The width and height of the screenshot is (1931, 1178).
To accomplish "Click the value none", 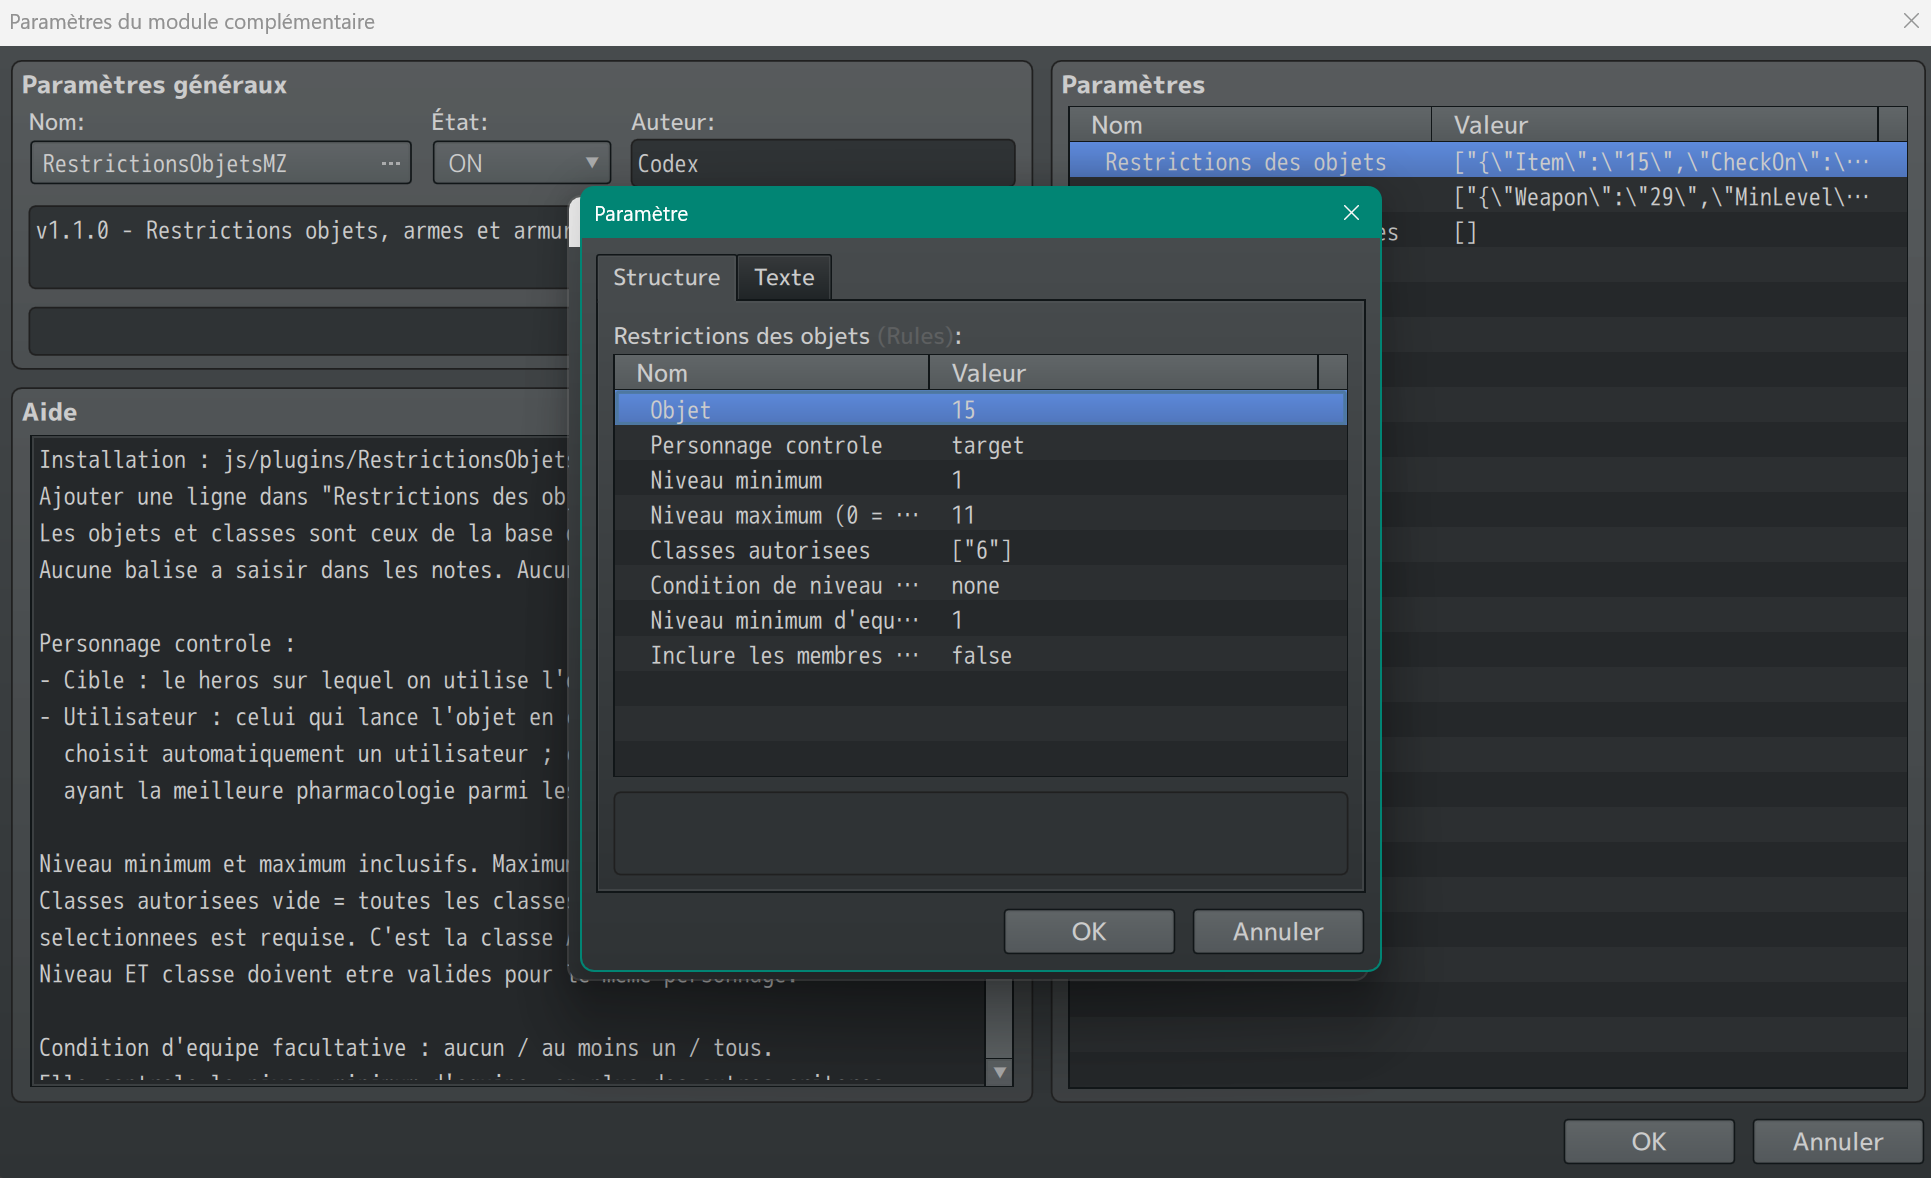I will (x=975, y=585).
